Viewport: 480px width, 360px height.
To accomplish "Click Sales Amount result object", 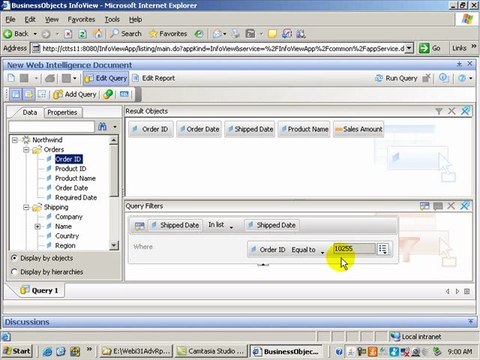I will coord(359,129).
